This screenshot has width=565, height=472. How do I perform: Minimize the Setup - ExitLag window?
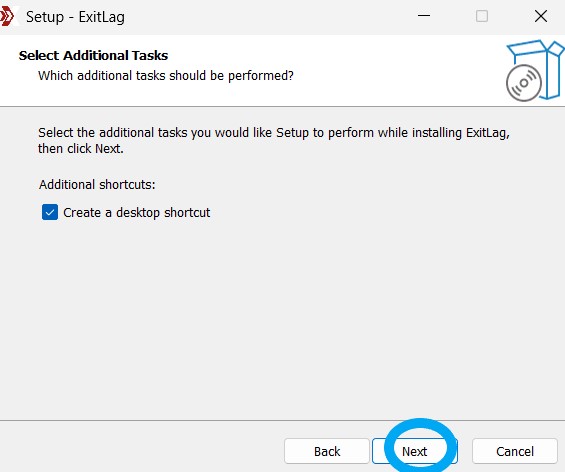(424, 16)
